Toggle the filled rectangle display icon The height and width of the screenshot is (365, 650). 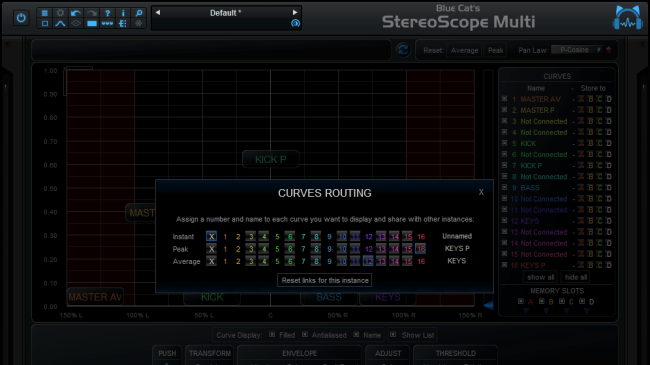pyautogui.click(x=92, y=24)
